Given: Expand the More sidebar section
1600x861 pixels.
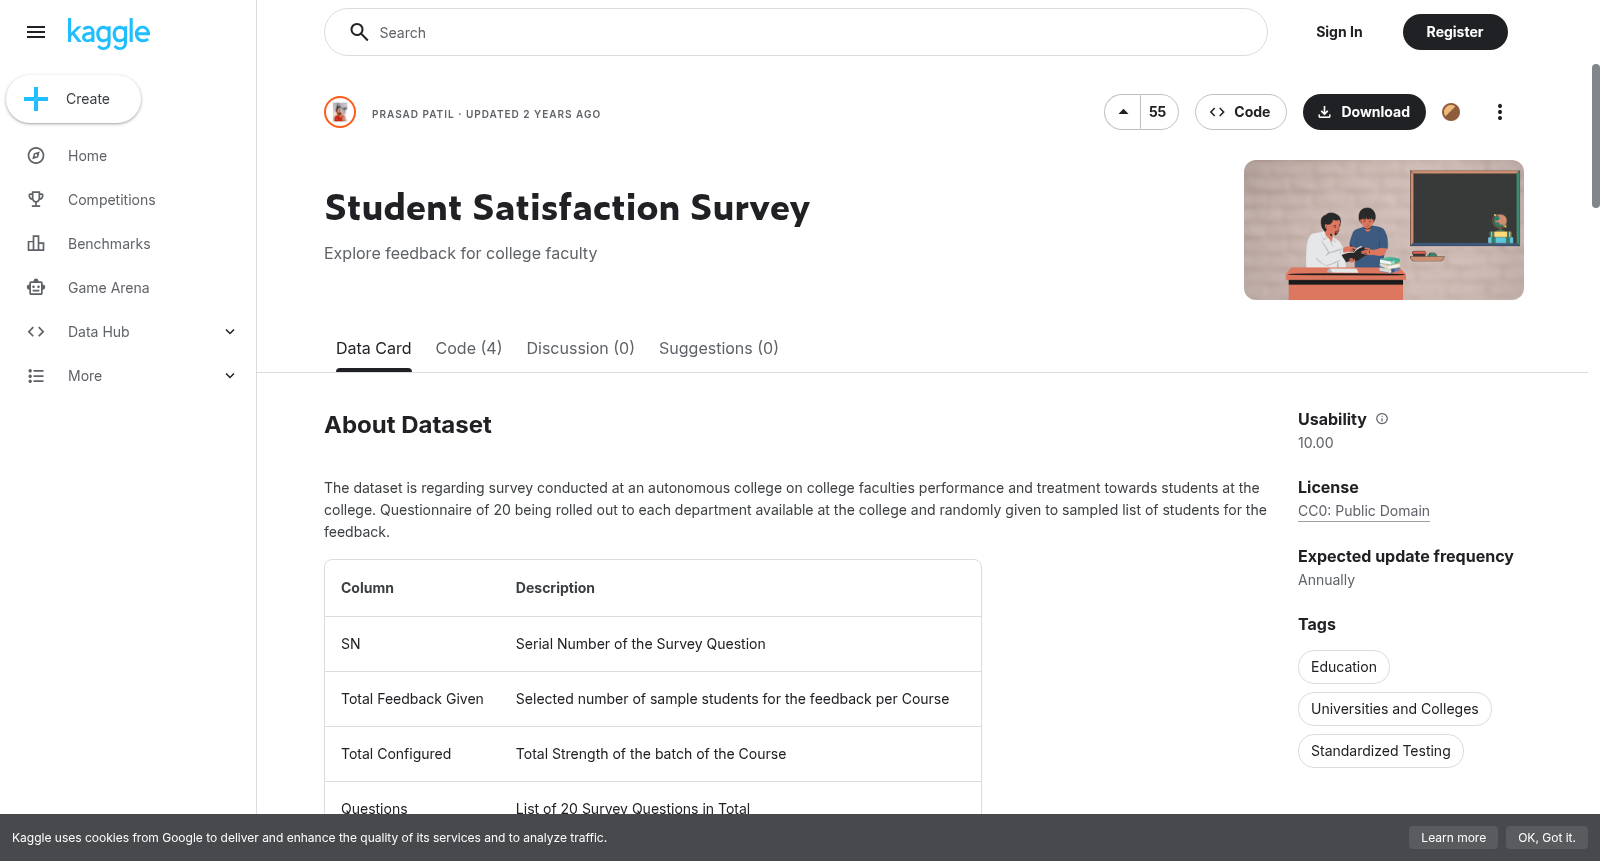Looking at the screenshot, I should 230,376.
